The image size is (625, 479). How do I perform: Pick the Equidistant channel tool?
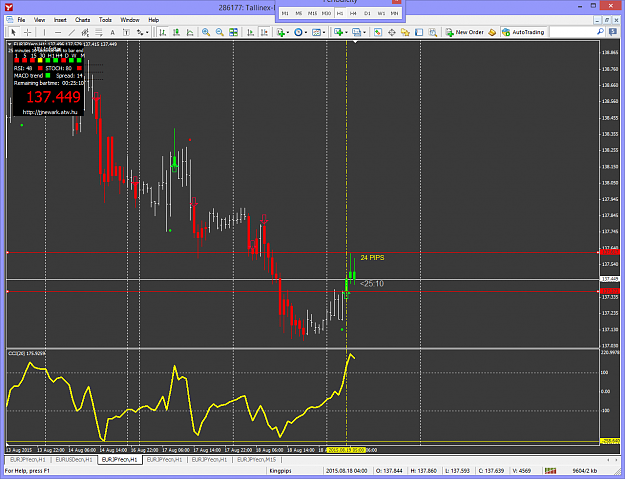coord(85,32)
